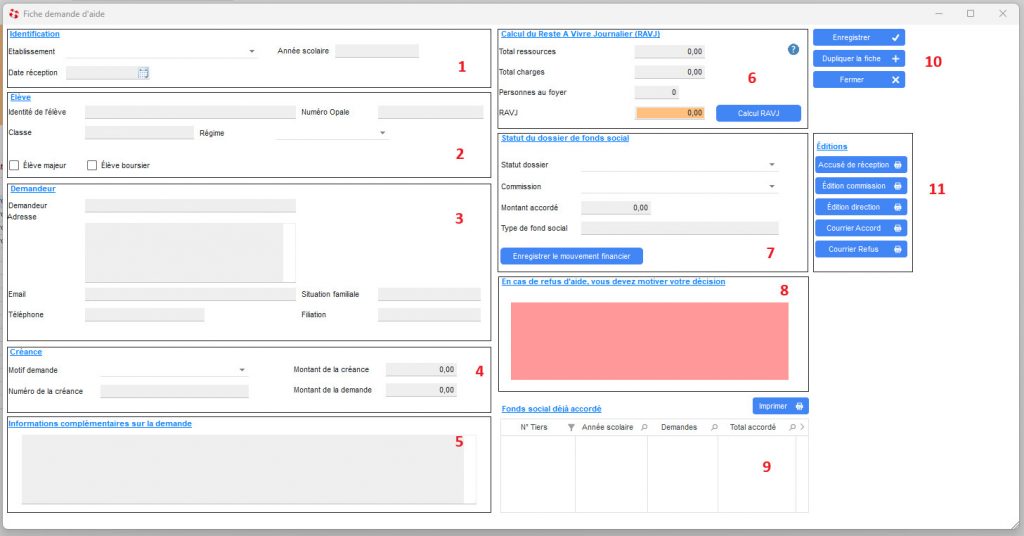
Task: Duplicate the record with Dupliquer la fiche
Action: tap(858, 58)
